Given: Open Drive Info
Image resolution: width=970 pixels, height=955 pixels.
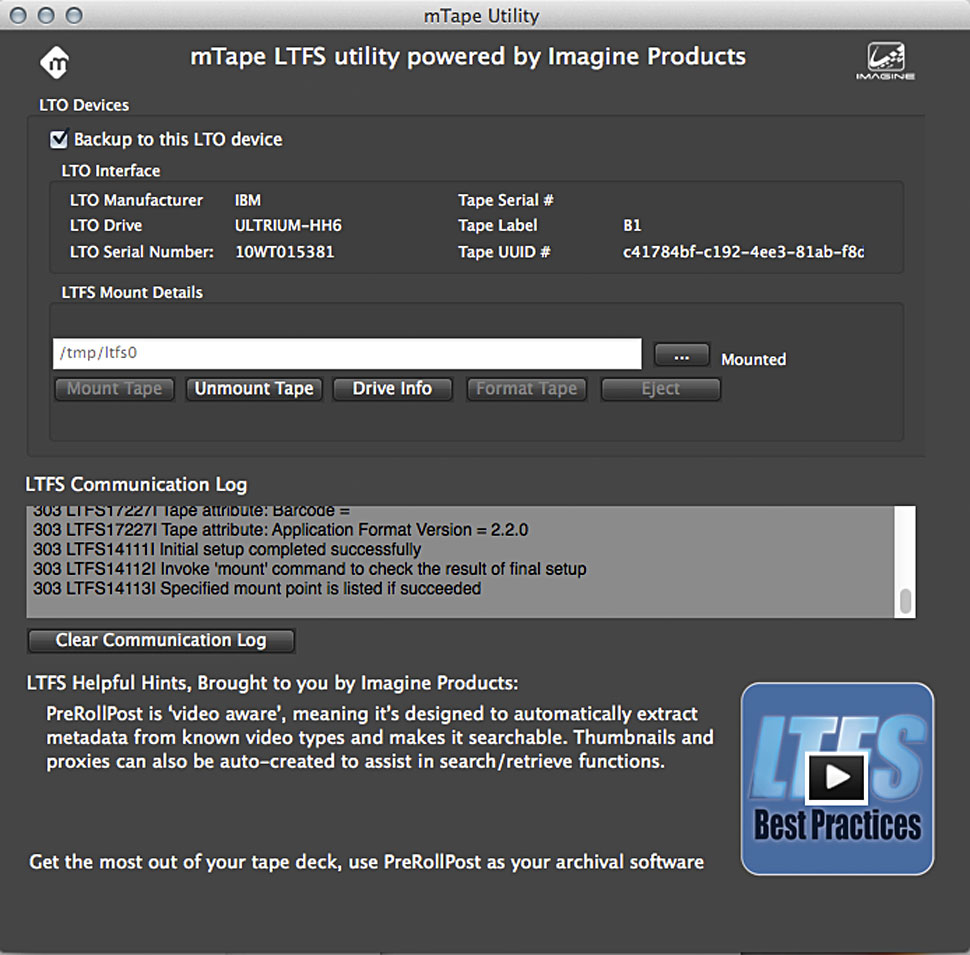Looking at the screenshot, I should (x=392, y=389).
